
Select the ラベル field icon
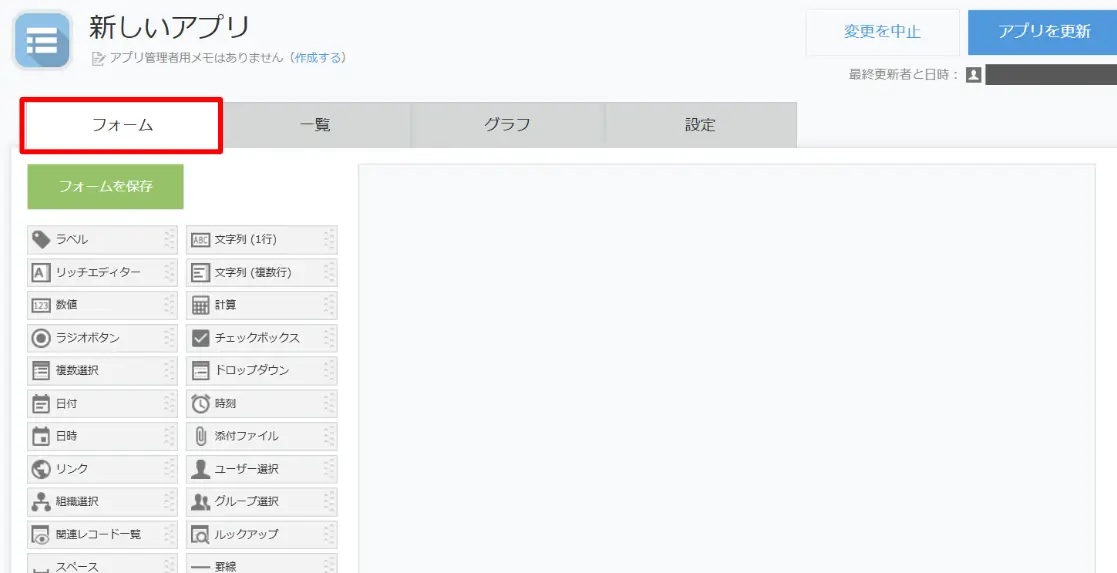click(x=41, y=240)
